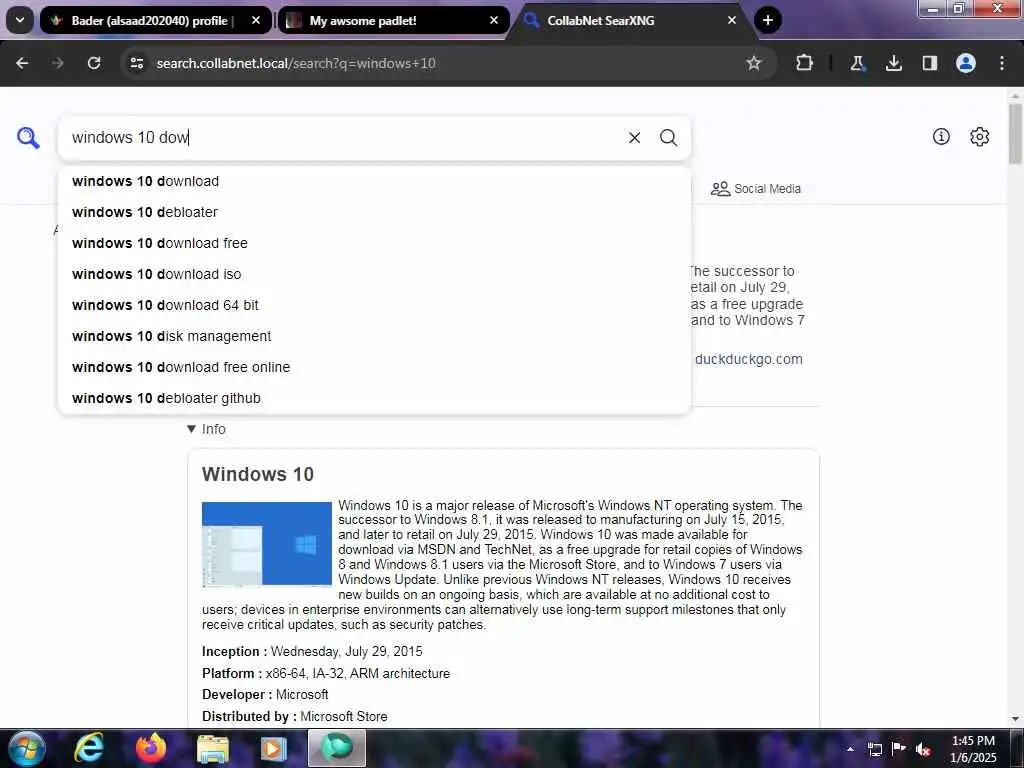This screenshot has width=1024, height=768.
Task: Open File Explorer from taskbar
Action: (x=213, y=748)
